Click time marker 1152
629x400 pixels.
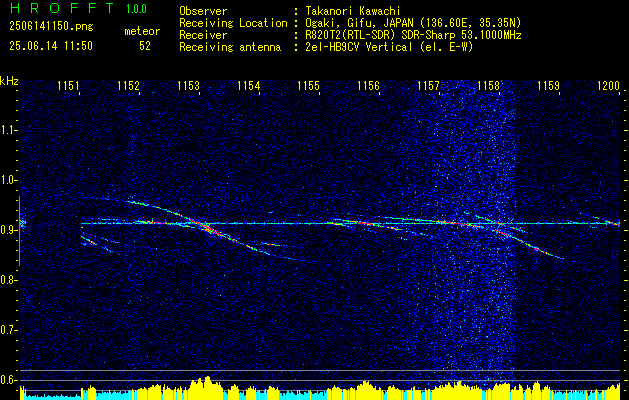point(128,85)
